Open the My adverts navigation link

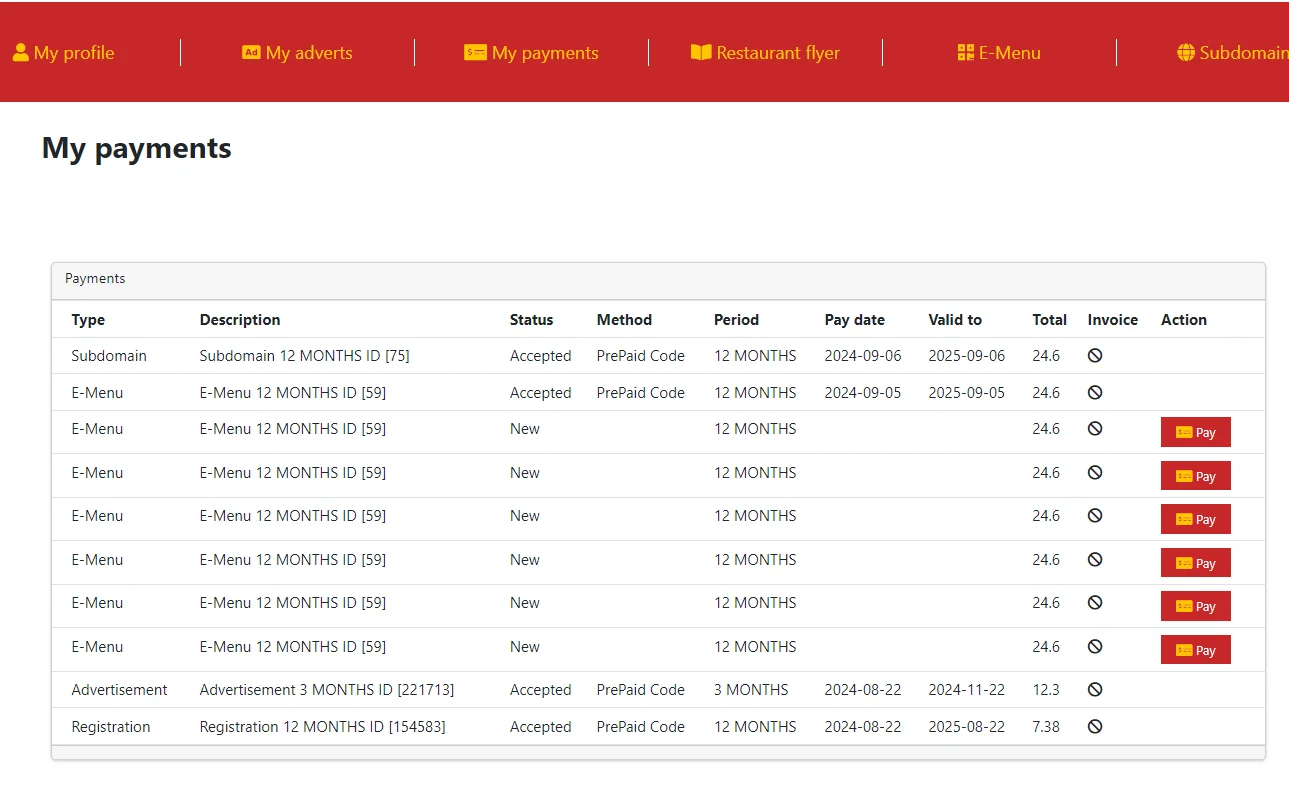[309, 53]
